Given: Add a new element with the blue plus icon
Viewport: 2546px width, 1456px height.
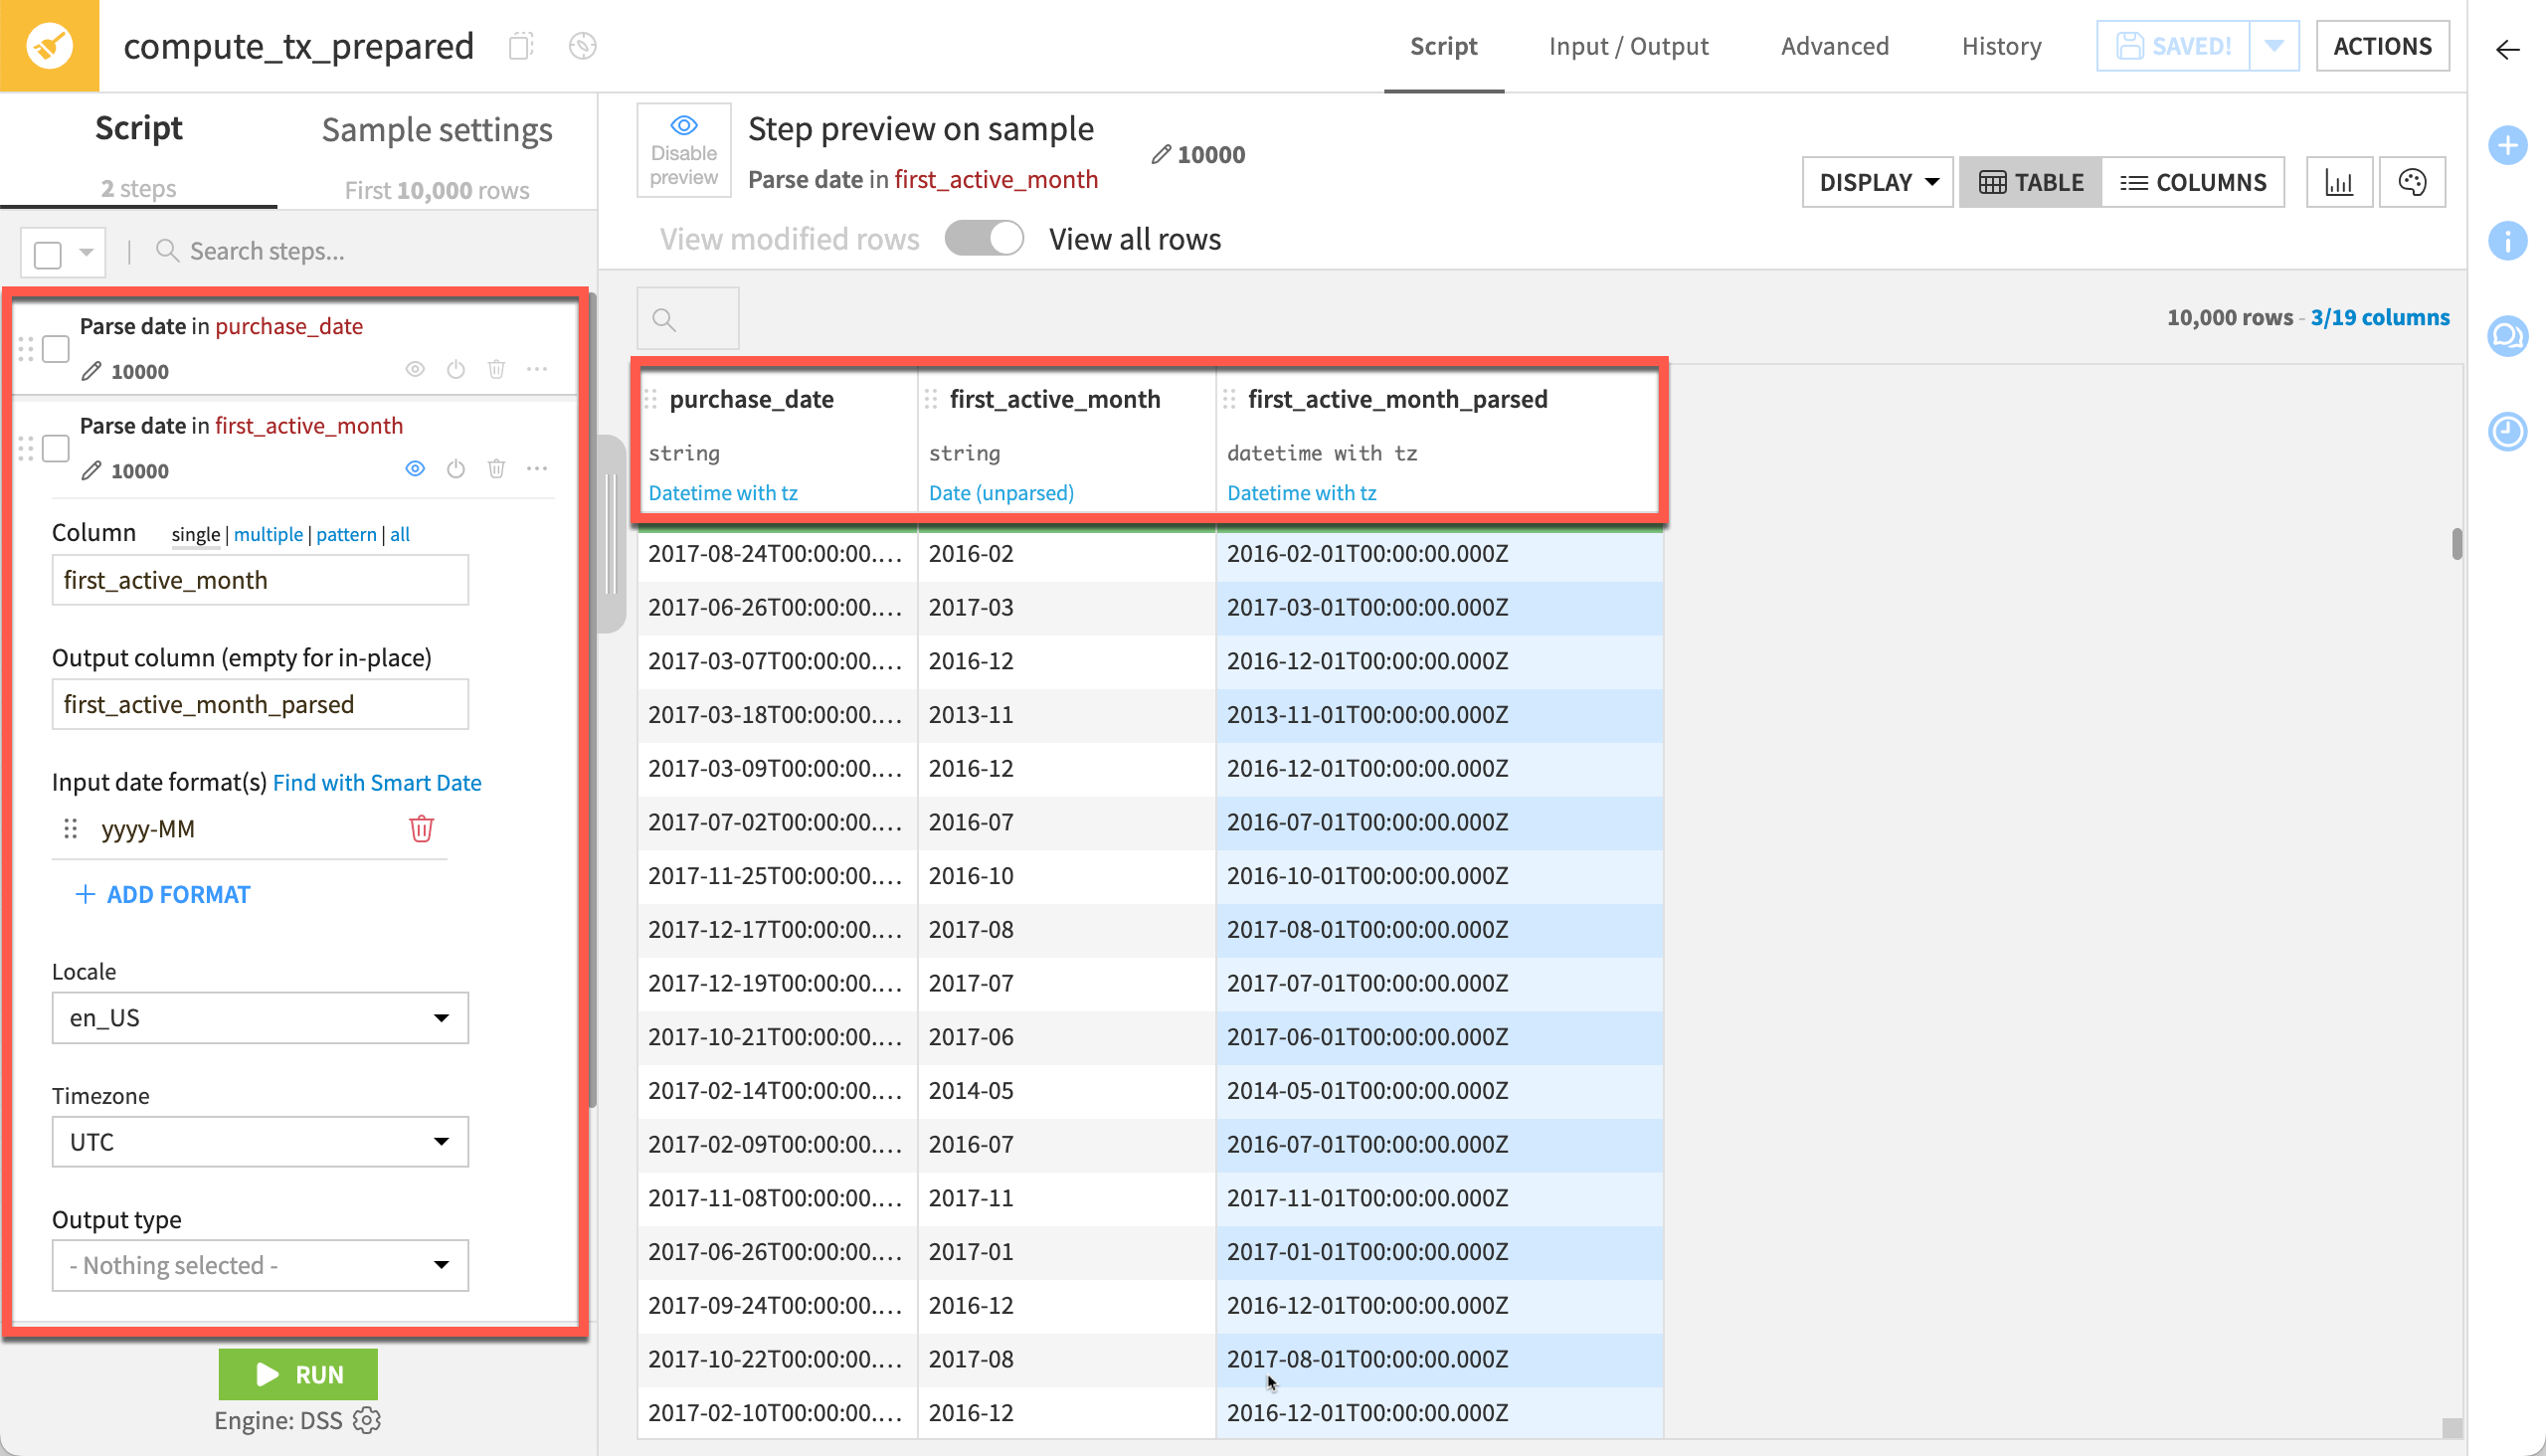Looking at the screenshot, I should point(2508,145).
